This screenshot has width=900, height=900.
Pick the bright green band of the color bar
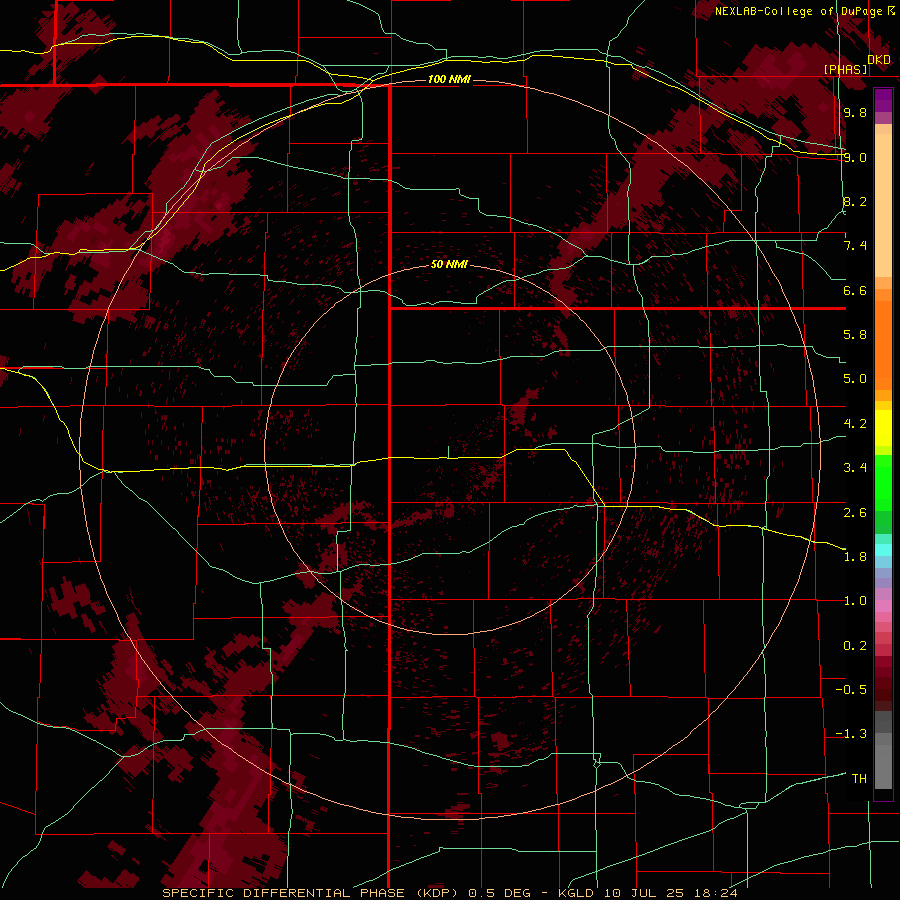[883, 482]
